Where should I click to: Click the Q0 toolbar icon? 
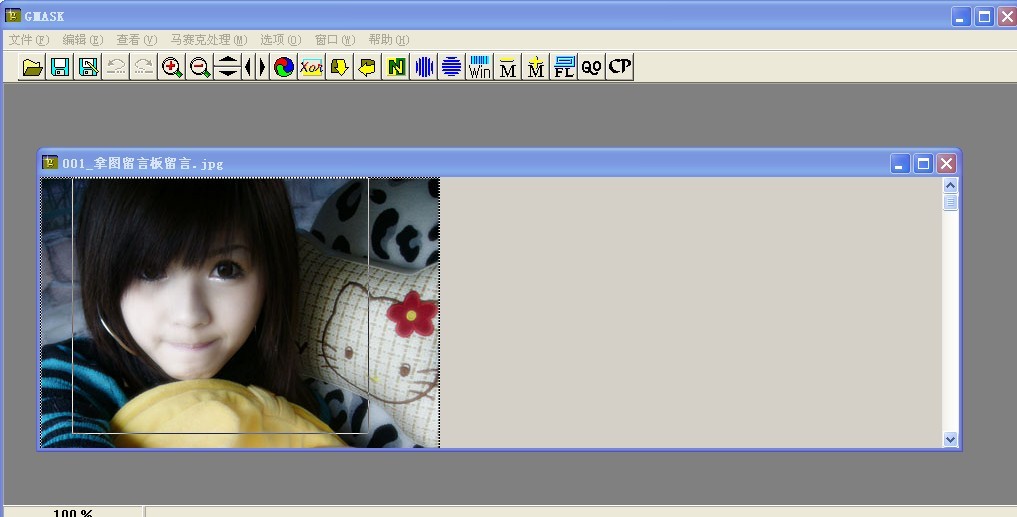pyautogui.click(x=592, y=67)
